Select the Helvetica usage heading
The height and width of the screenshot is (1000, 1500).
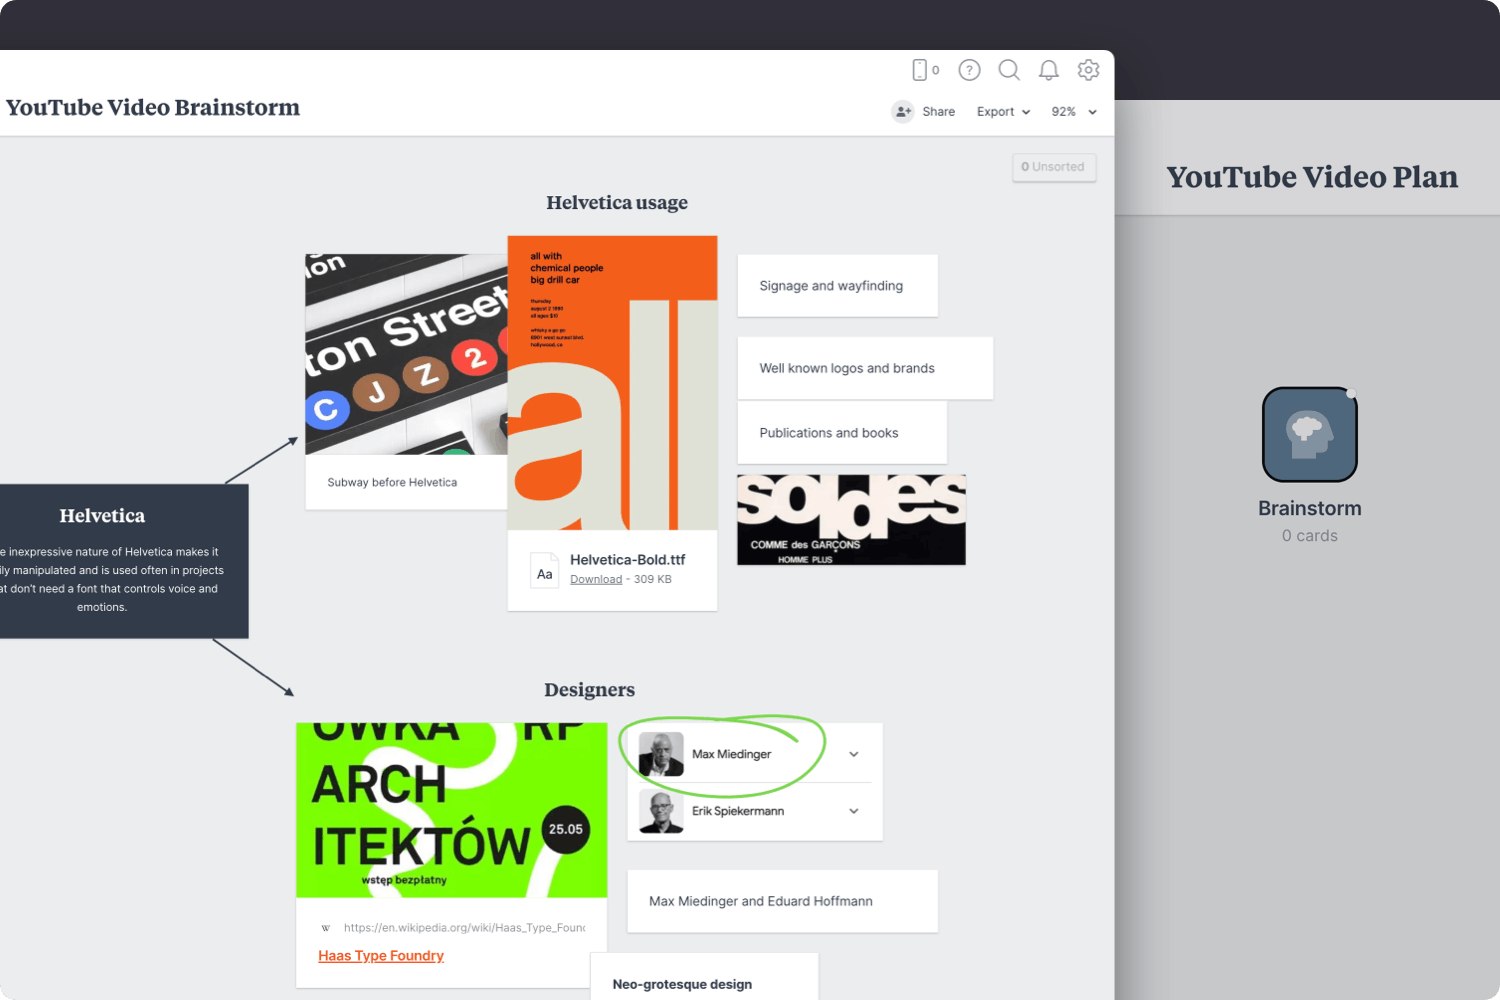(617, 203)
